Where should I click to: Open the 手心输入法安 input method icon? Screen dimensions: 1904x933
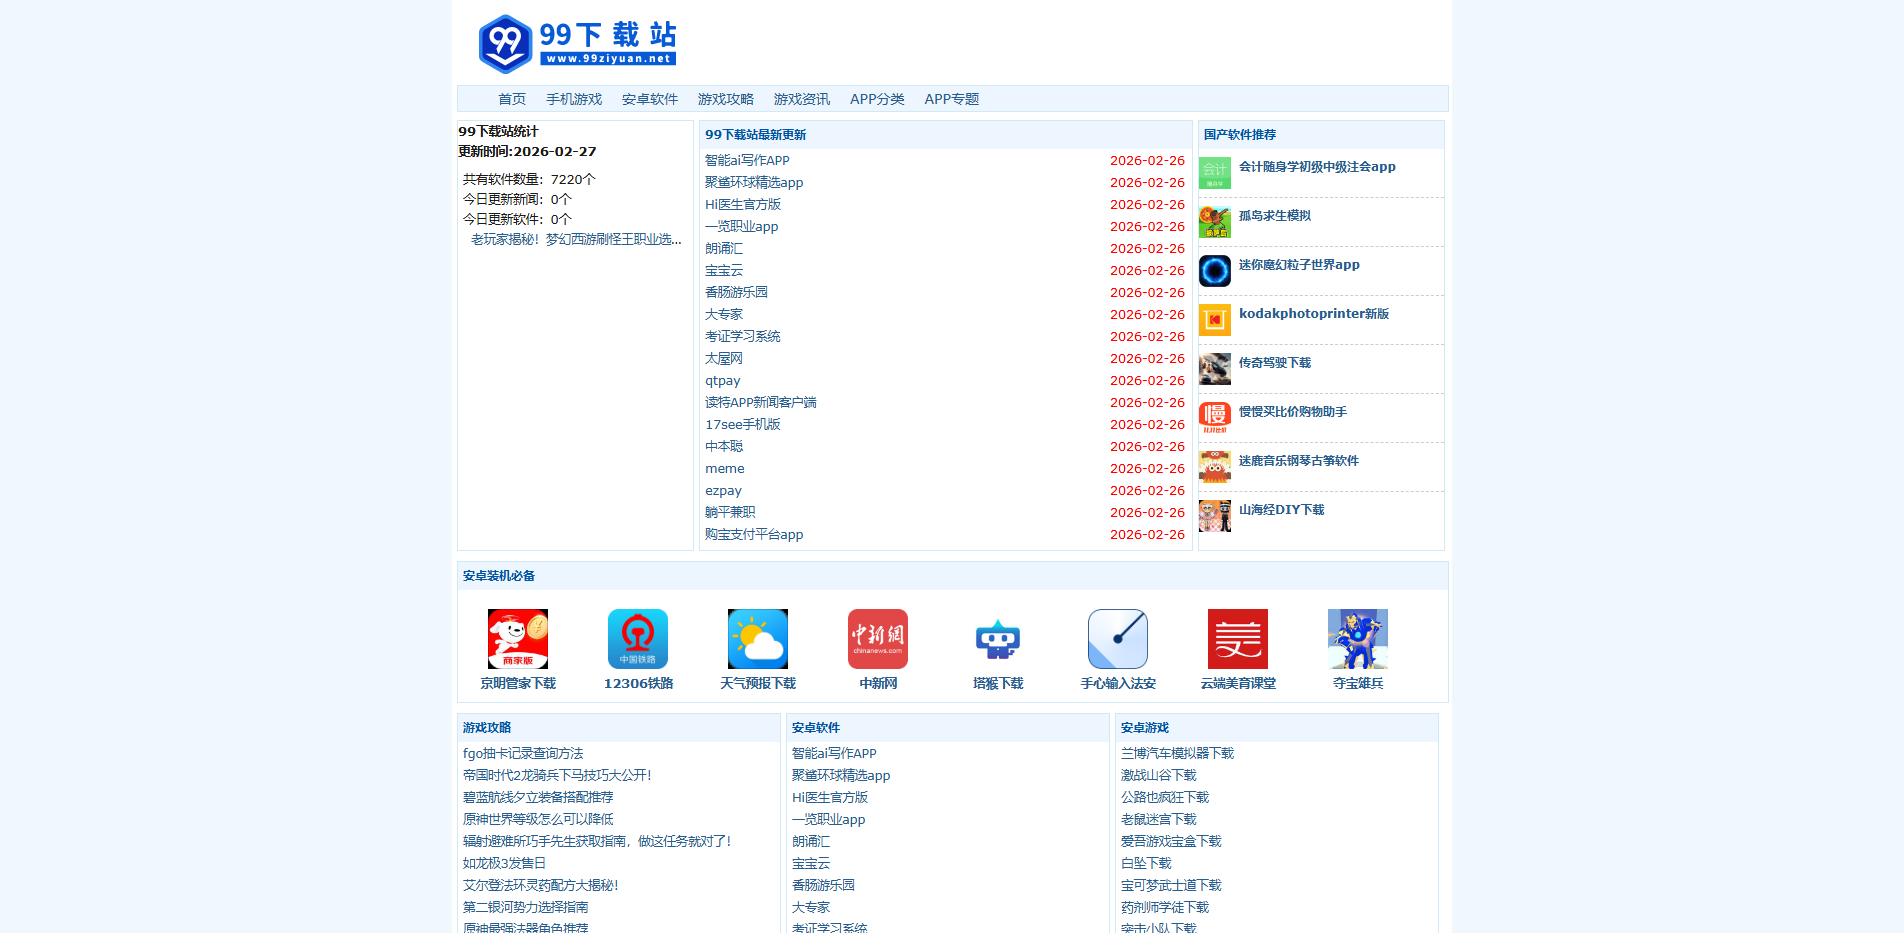pos(1117,639)
